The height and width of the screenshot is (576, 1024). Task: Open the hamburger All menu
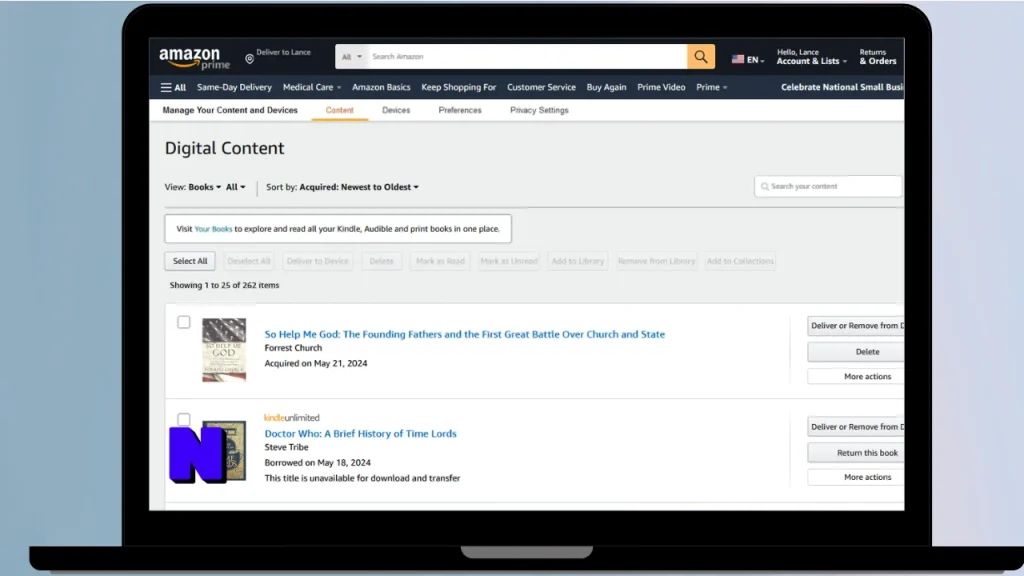[x=173, y=88]
